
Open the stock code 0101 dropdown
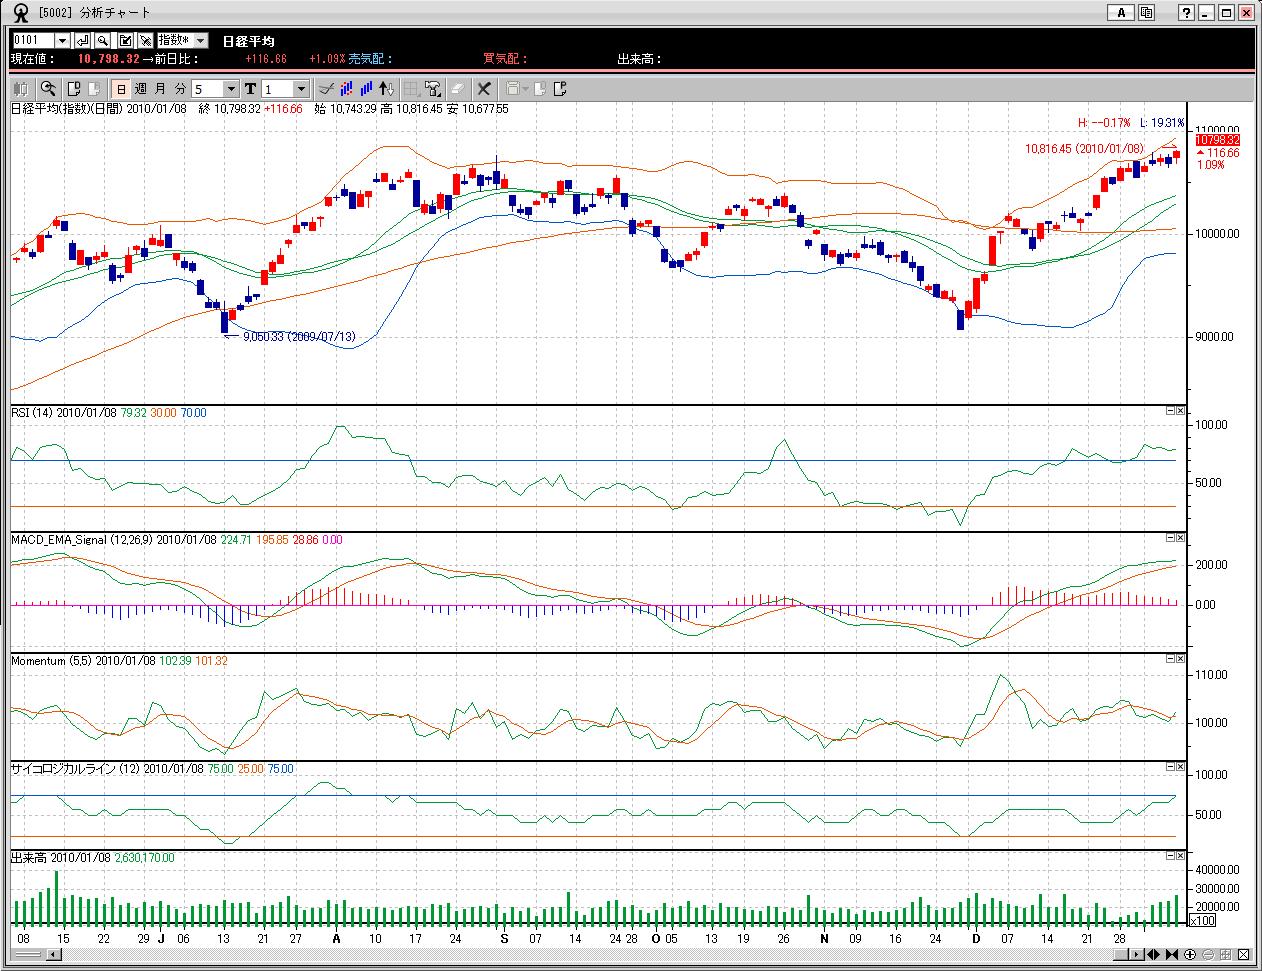click(62, 40)
